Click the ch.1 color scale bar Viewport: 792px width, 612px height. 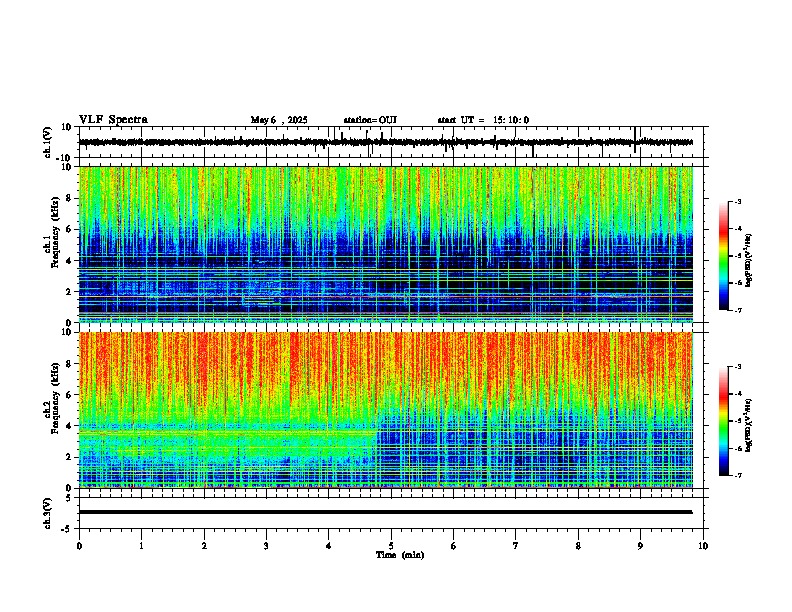click(723, 256)
